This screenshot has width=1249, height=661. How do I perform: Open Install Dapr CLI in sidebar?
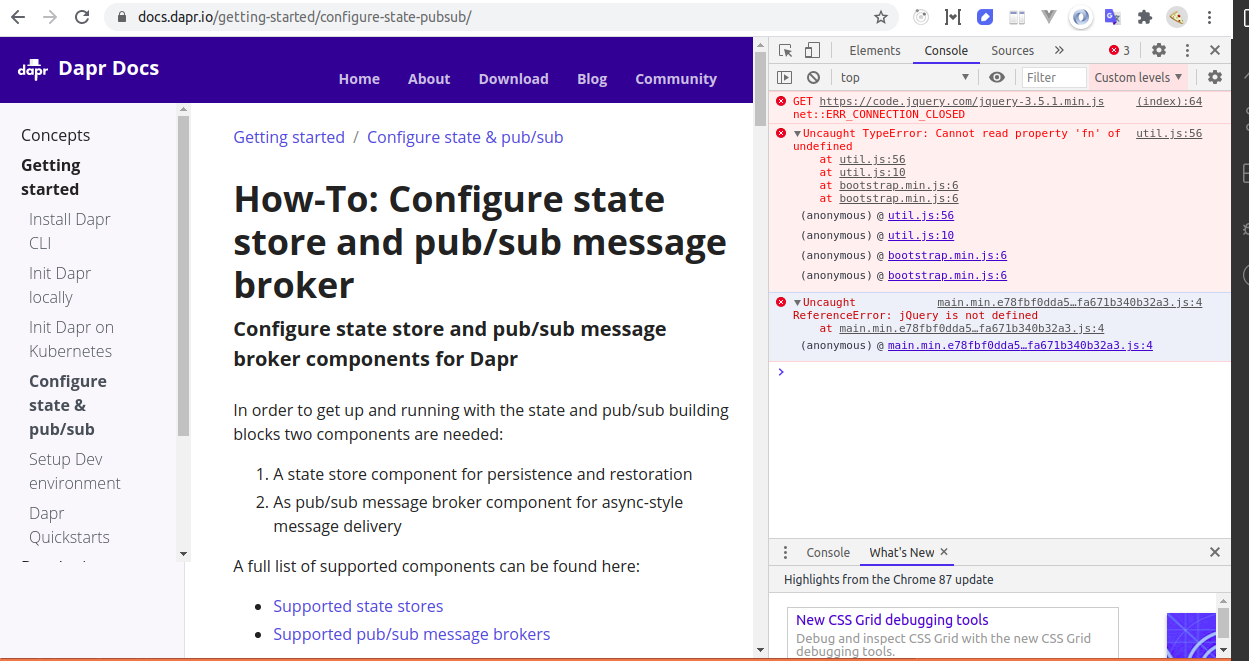coord(70,231)
